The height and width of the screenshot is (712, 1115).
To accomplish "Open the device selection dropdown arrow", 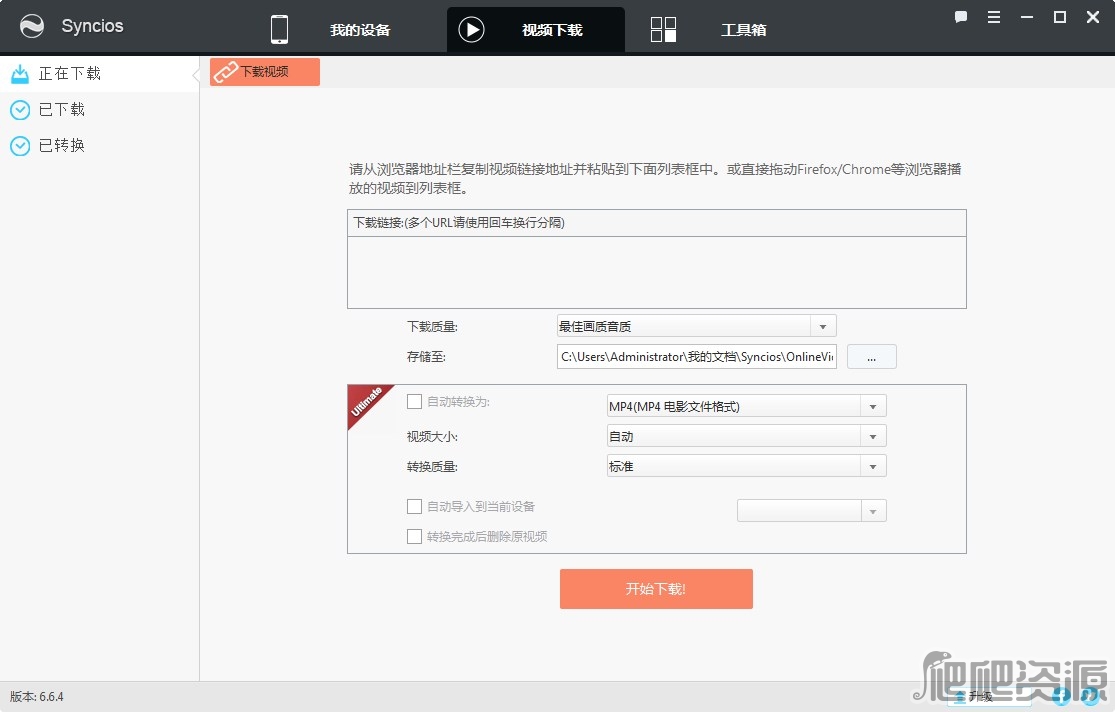I will (873, 511).
